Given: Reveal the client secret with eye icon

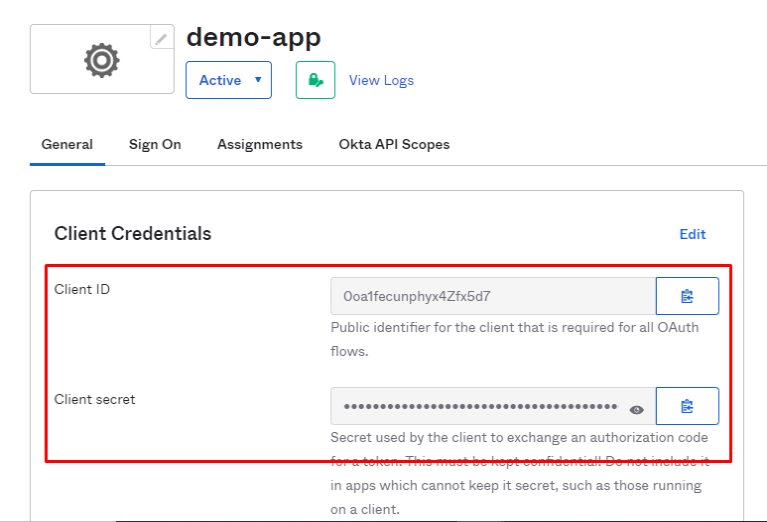Looking at the screenshot, I should (637, 409).
